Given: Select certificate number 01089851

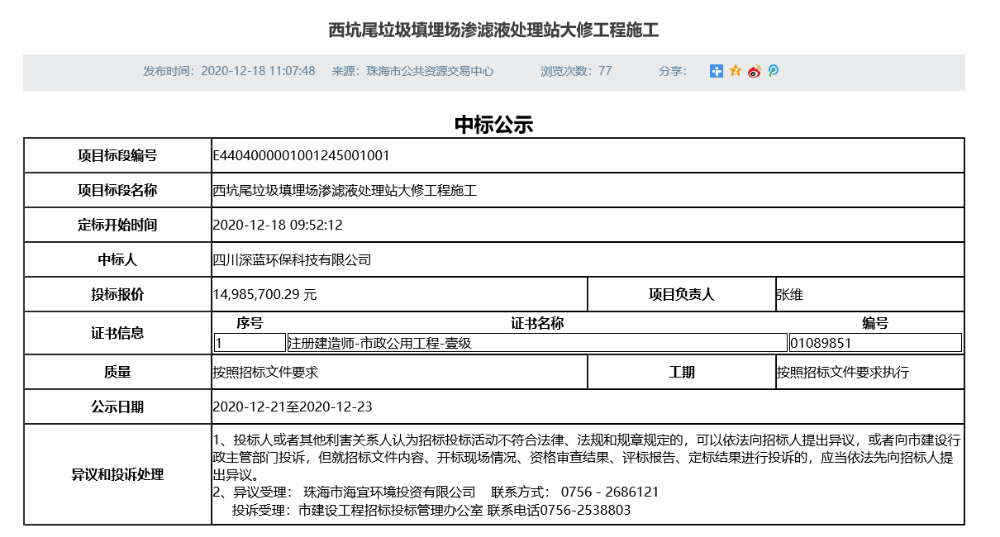Looking at the screenshot, I should point(820,343).
